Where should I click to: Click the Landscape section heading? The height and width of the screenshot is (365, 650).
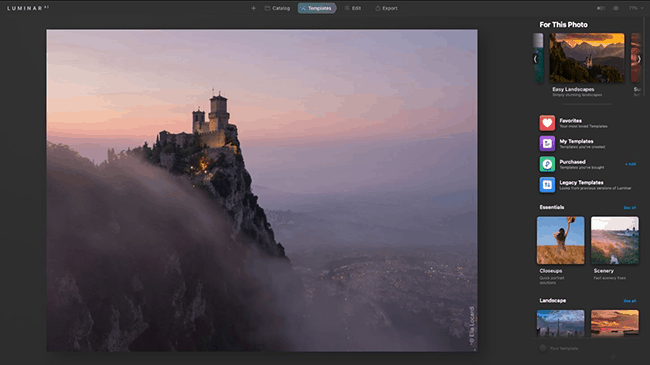(x=553, y=301)
